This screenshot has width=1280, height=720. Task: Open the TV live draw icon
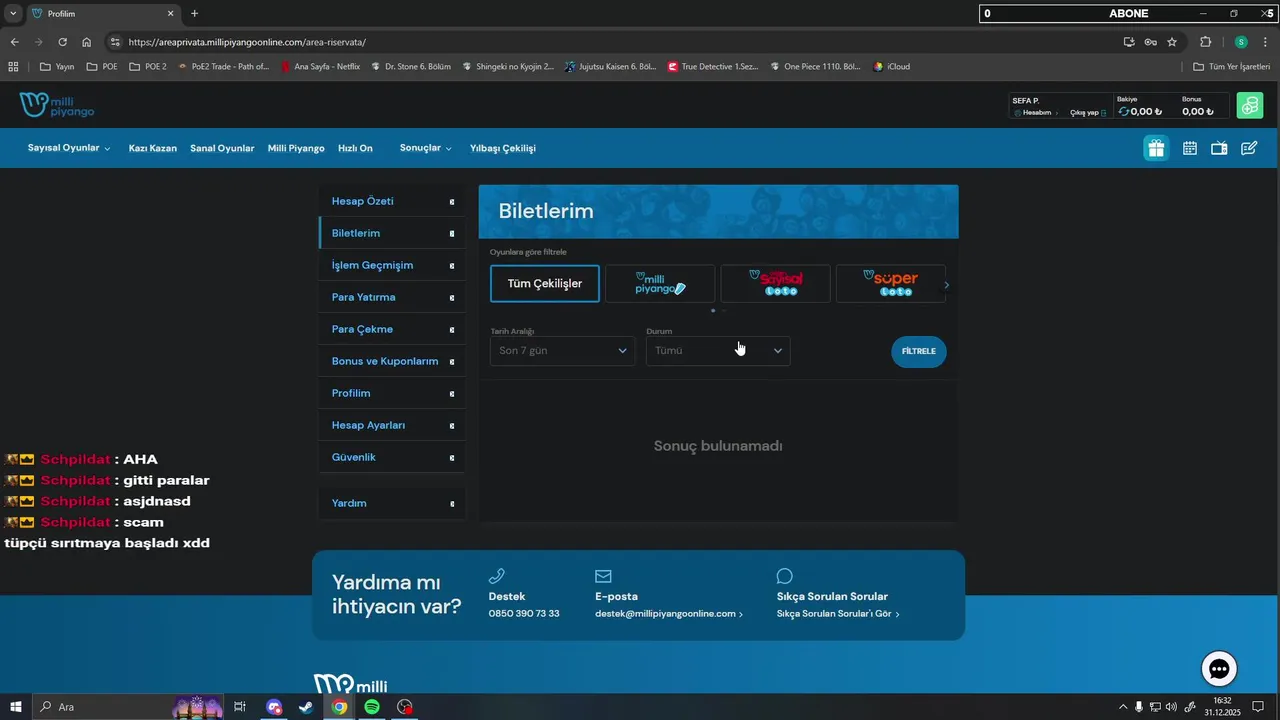[x=1219, y=148]
